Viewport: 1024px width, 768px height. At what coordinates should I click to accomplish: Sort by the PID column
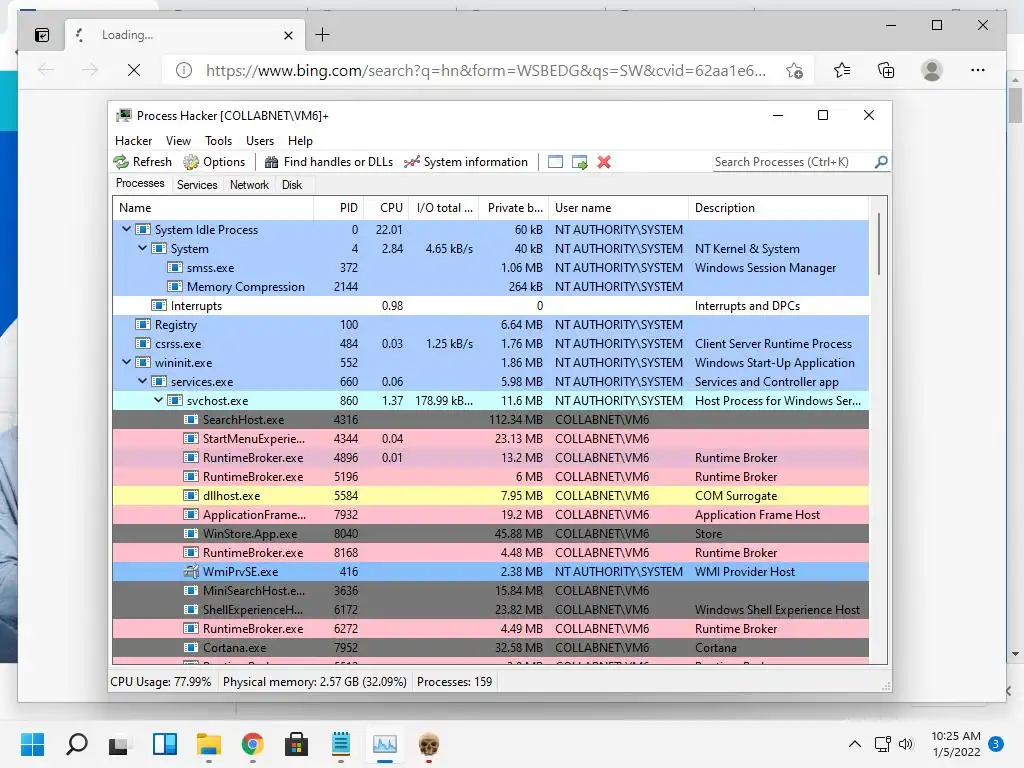point(338,208)
